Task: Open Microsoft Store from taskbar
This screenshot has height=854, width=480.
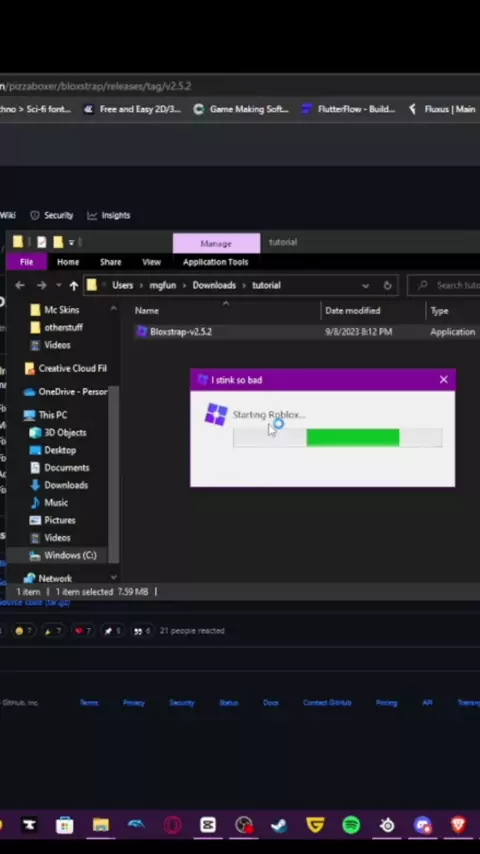Action: 64,825
